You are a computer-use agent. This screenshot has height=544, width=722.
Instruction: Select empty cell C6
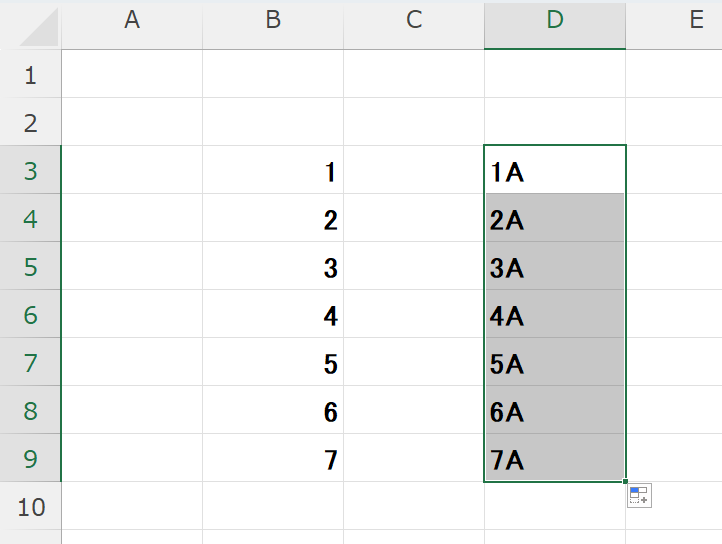pyautogui.click(x=414, y=315)
